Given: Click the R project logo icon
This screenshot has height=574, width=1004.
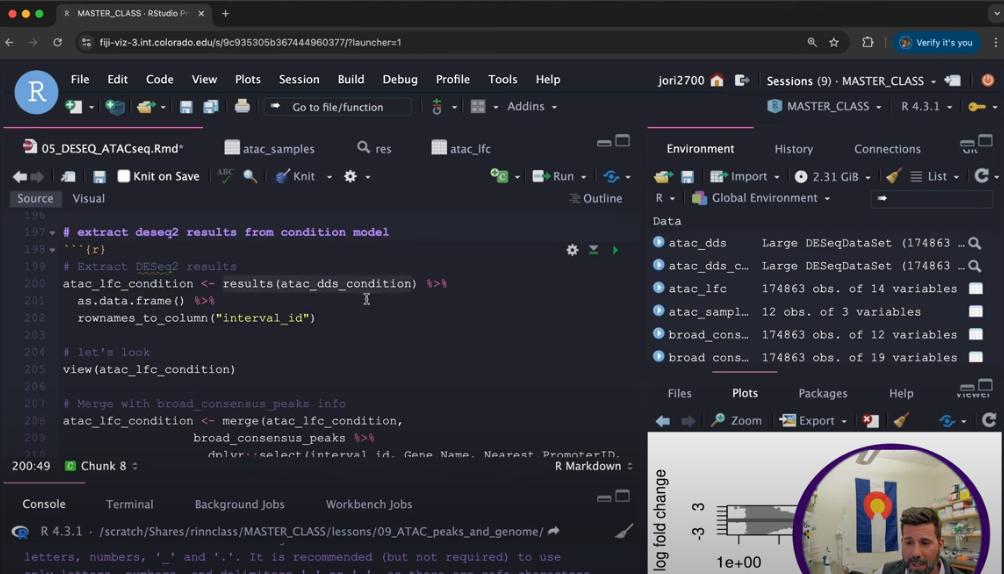Looking at the screenshot, I should point(36,92).
